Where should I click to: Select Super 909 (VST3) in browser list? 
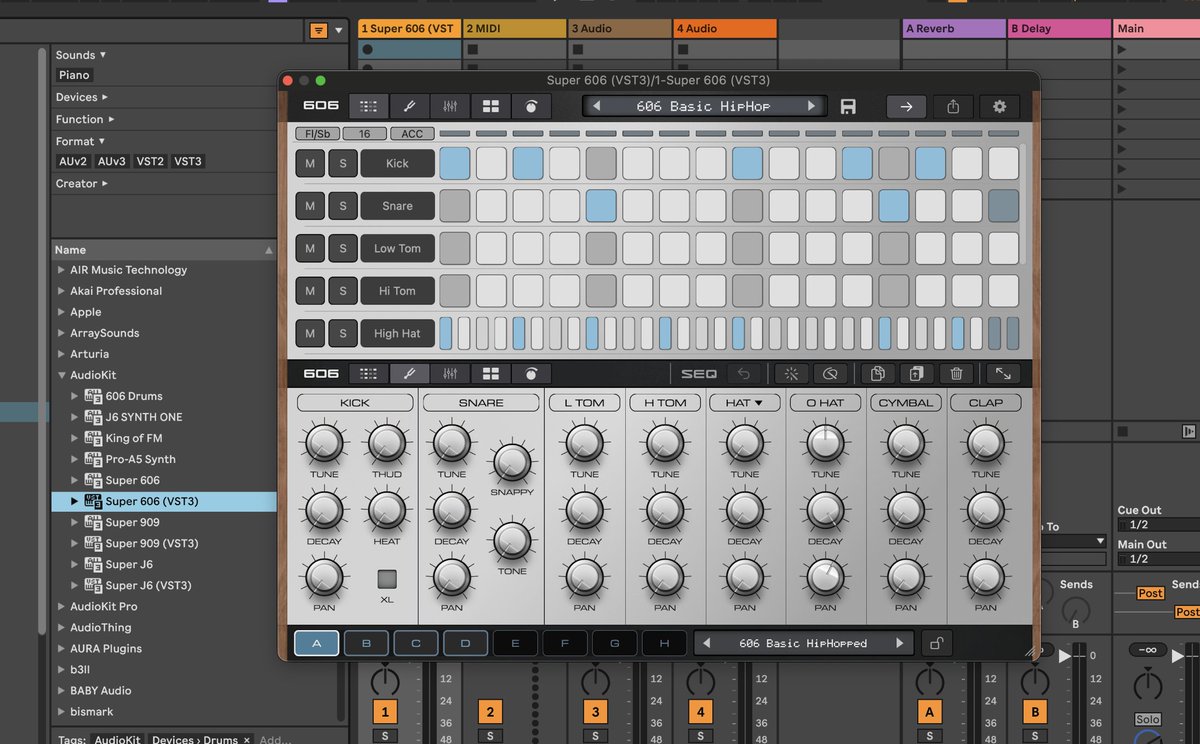pos(151,543)
